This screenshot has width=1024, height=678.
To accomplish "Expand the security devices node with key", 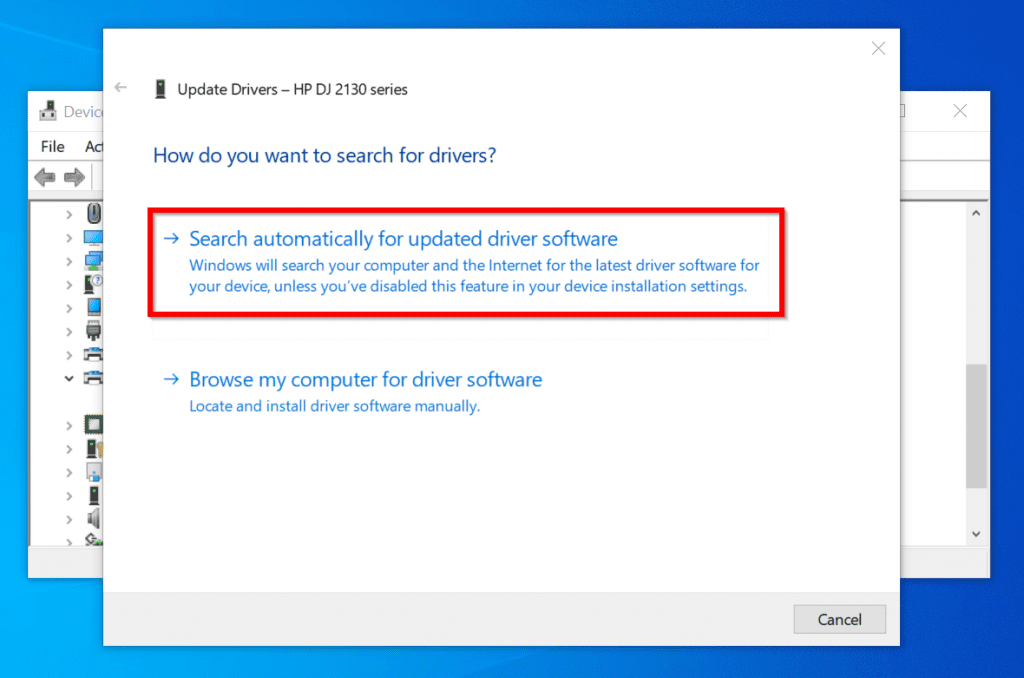I will [69, 449].
